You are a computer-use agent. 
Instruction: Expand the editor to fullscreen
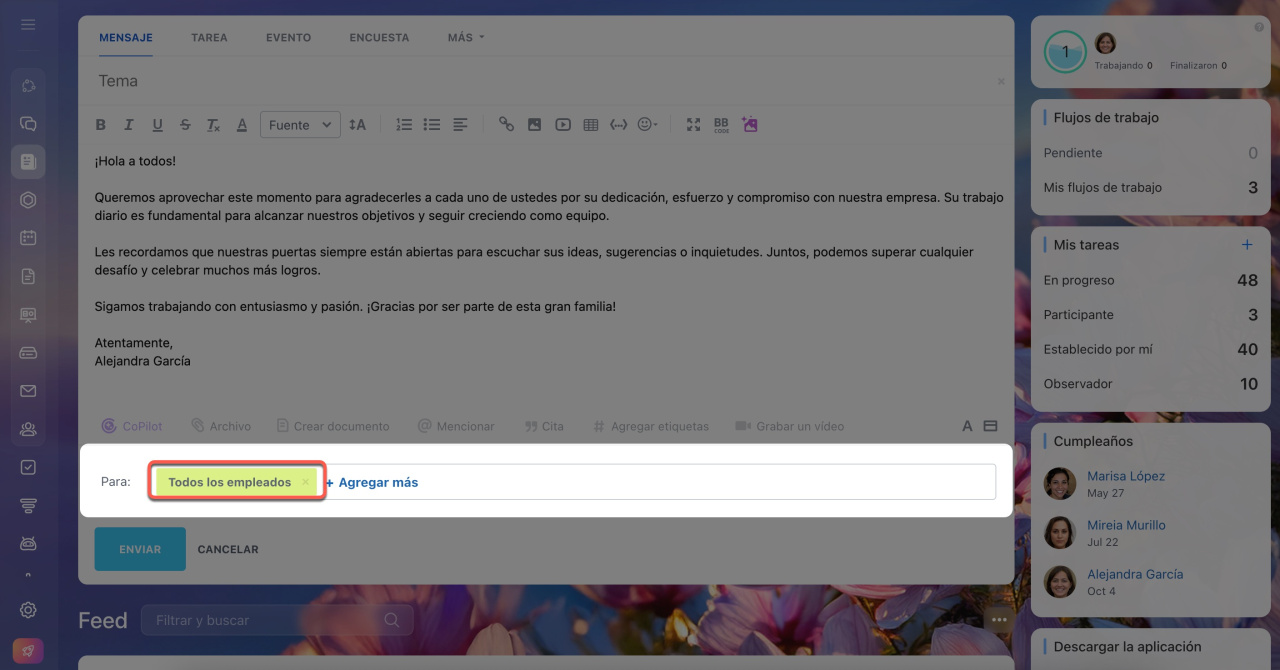[693, 125]
